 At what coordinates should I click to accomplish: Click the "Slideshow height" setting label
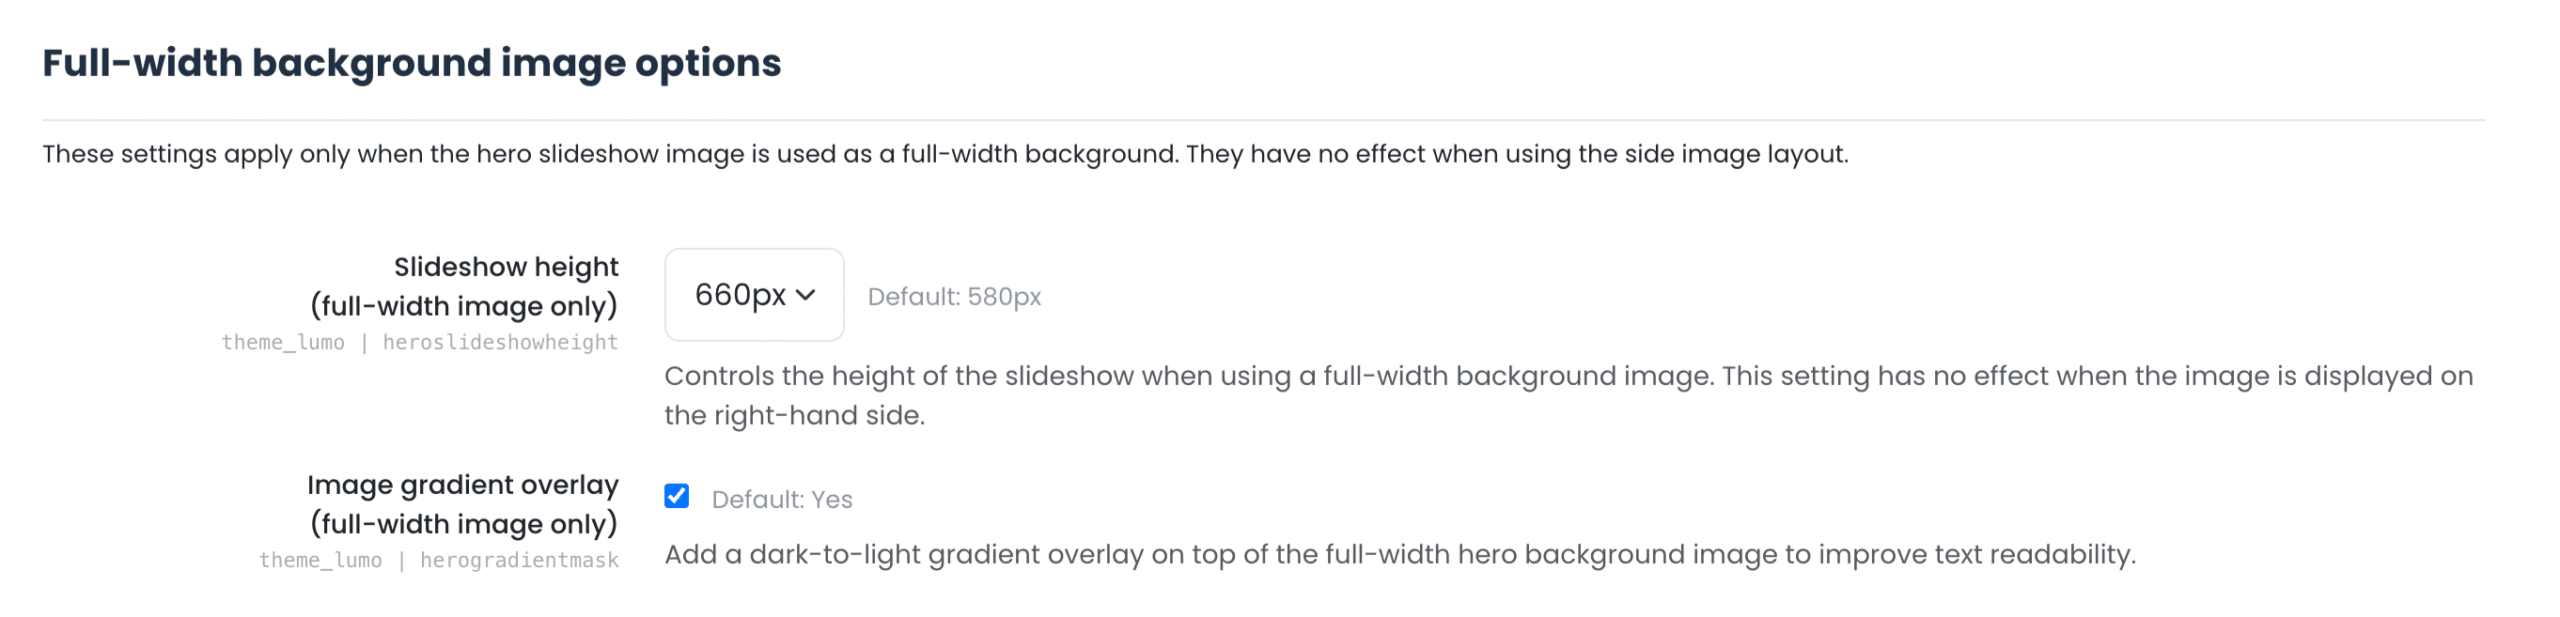click(505, 267)
